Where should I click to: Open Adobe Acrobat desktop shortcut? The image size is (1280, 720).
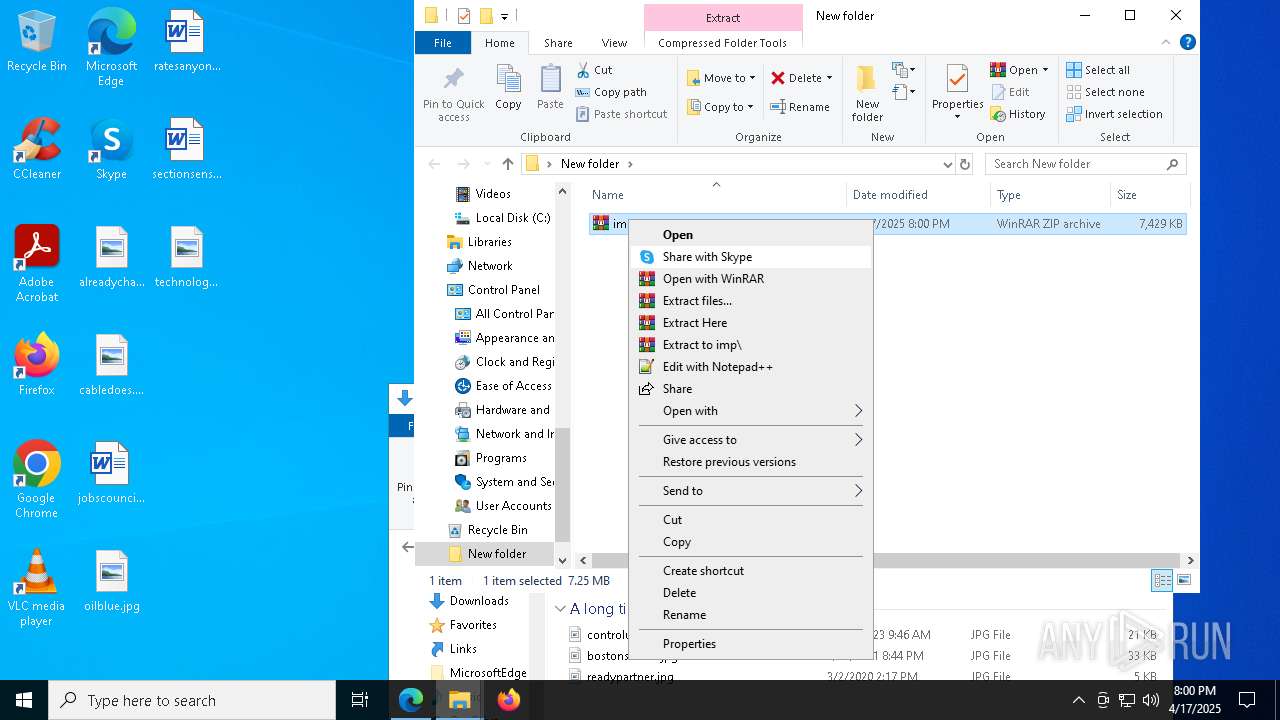tap(37, 263)
